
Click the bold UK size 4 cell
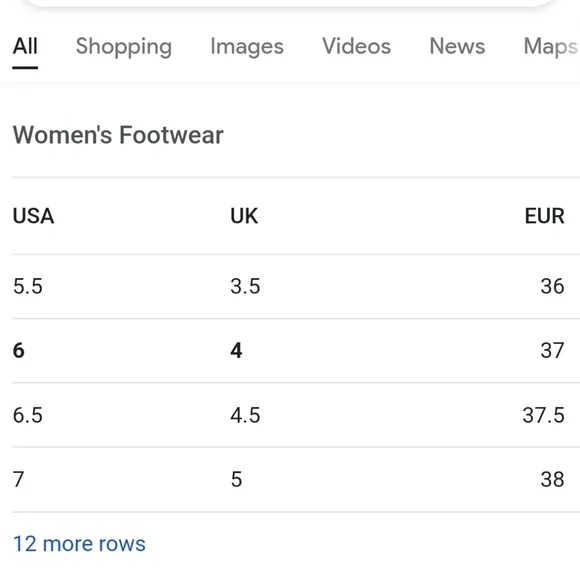pos(236,350)
